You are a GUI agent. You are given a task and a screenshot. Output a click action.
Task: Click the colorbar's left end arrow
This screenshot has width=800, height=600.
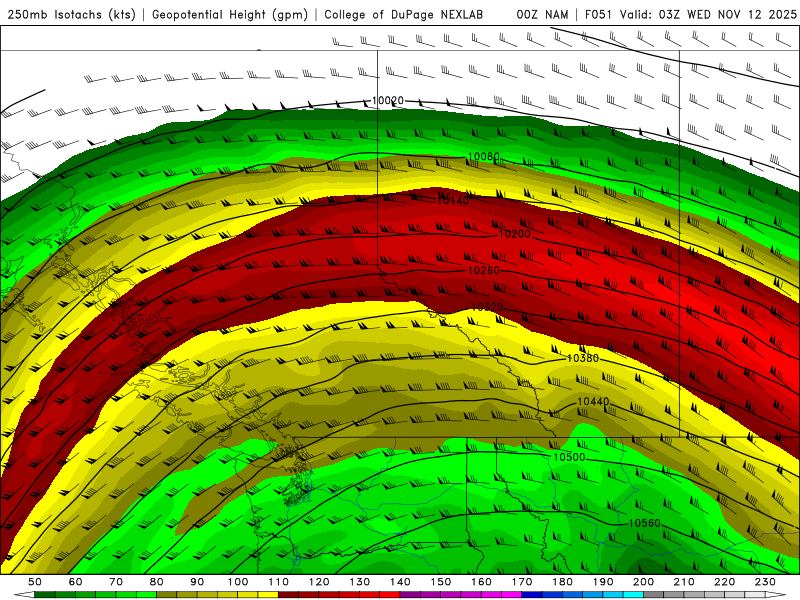[x=24, y=595]
